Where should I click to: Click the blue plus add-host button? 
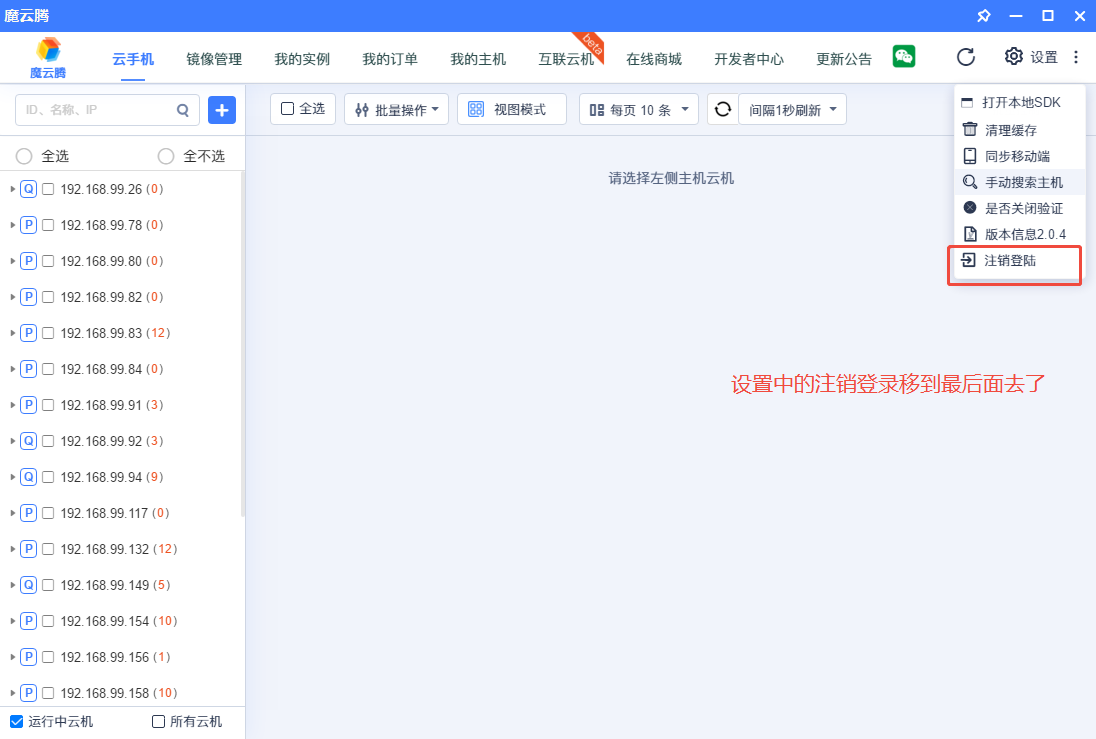coord(222,110)
